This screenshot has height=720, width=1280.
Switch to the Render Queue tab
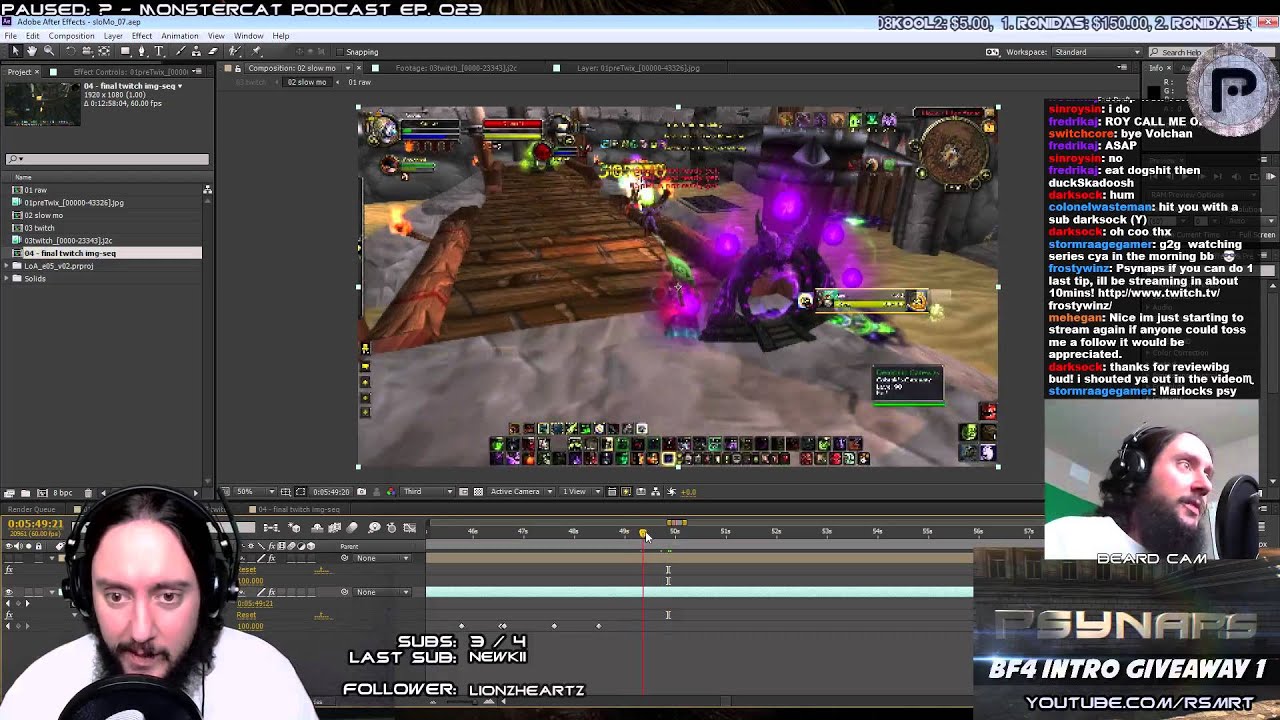click(33, 509)
